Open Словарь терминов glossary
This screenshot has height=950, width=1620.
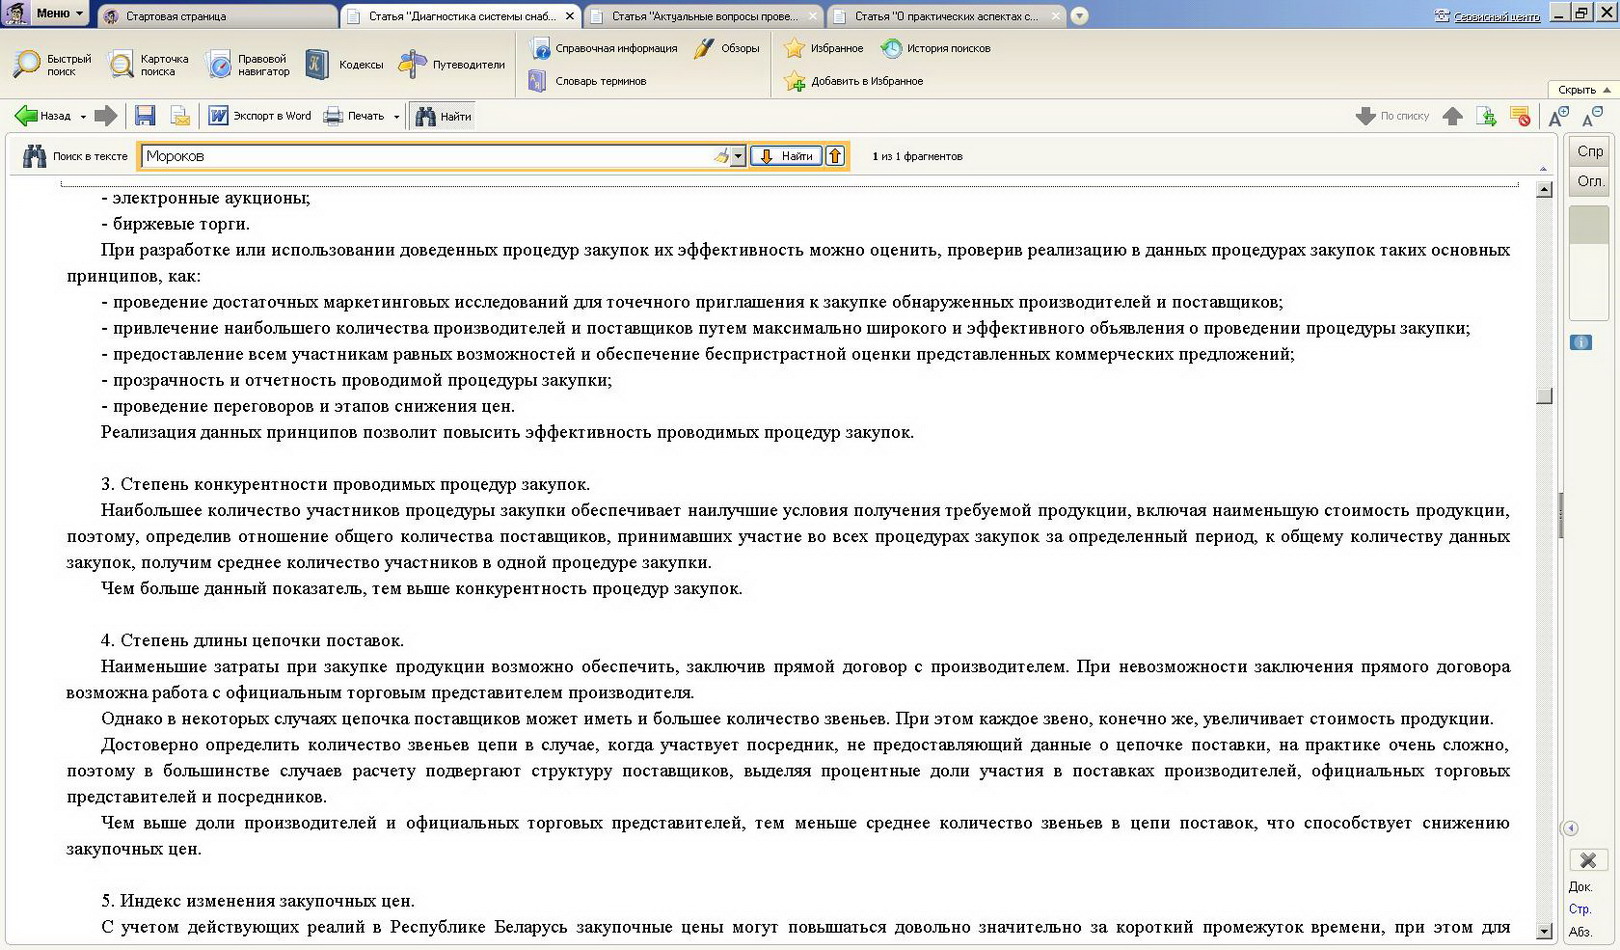tap(588, 81)
